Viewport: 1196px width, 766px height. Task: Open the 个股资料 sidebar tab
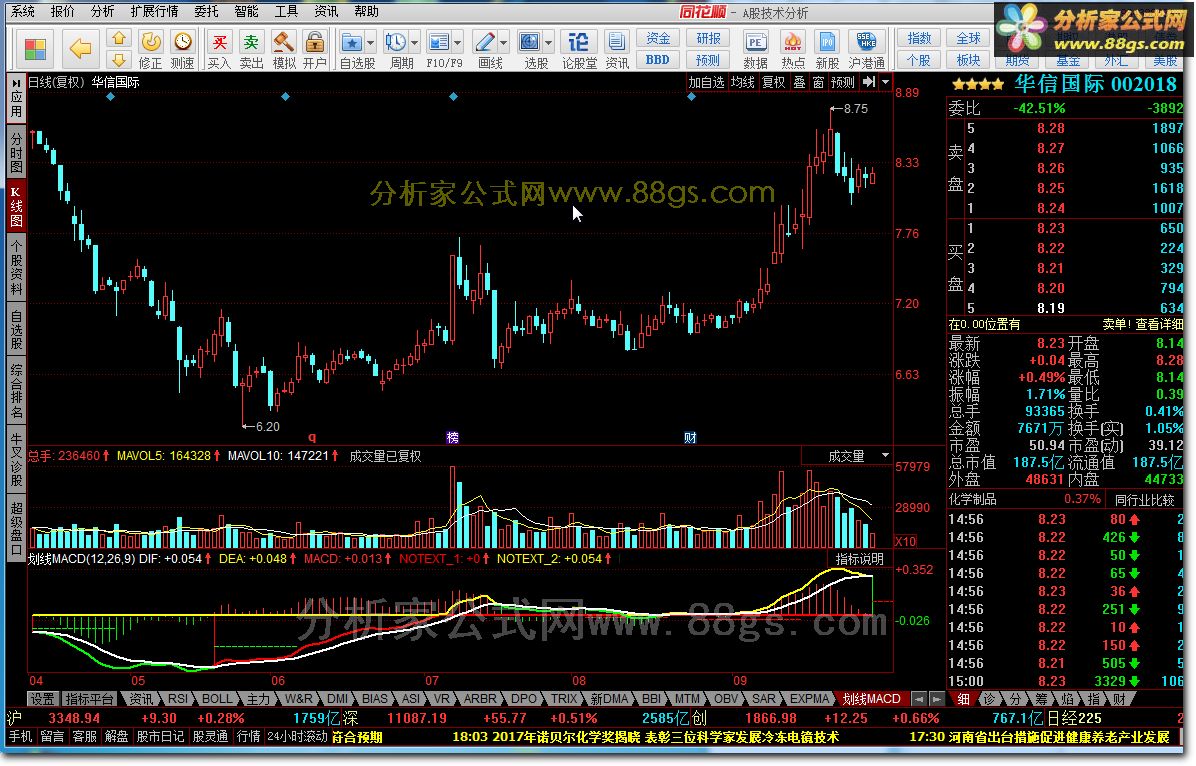click(x=16, y=267)
